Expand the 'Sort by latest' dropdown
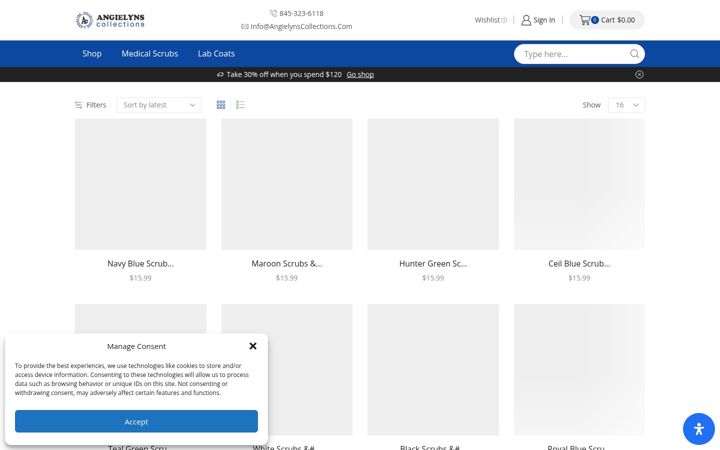Screen dimensions: 720x450 [159, 105]
